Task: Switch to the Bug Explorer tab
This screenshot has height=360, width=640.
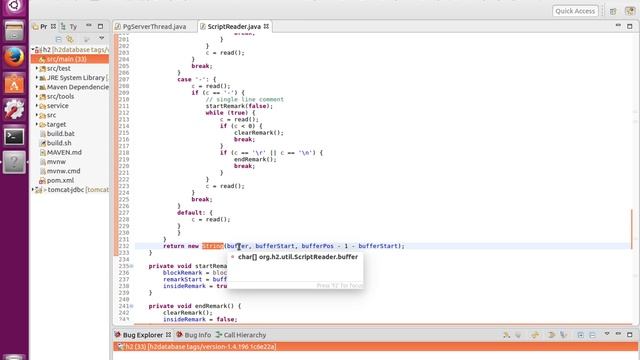Action: [x=143, y=335]
